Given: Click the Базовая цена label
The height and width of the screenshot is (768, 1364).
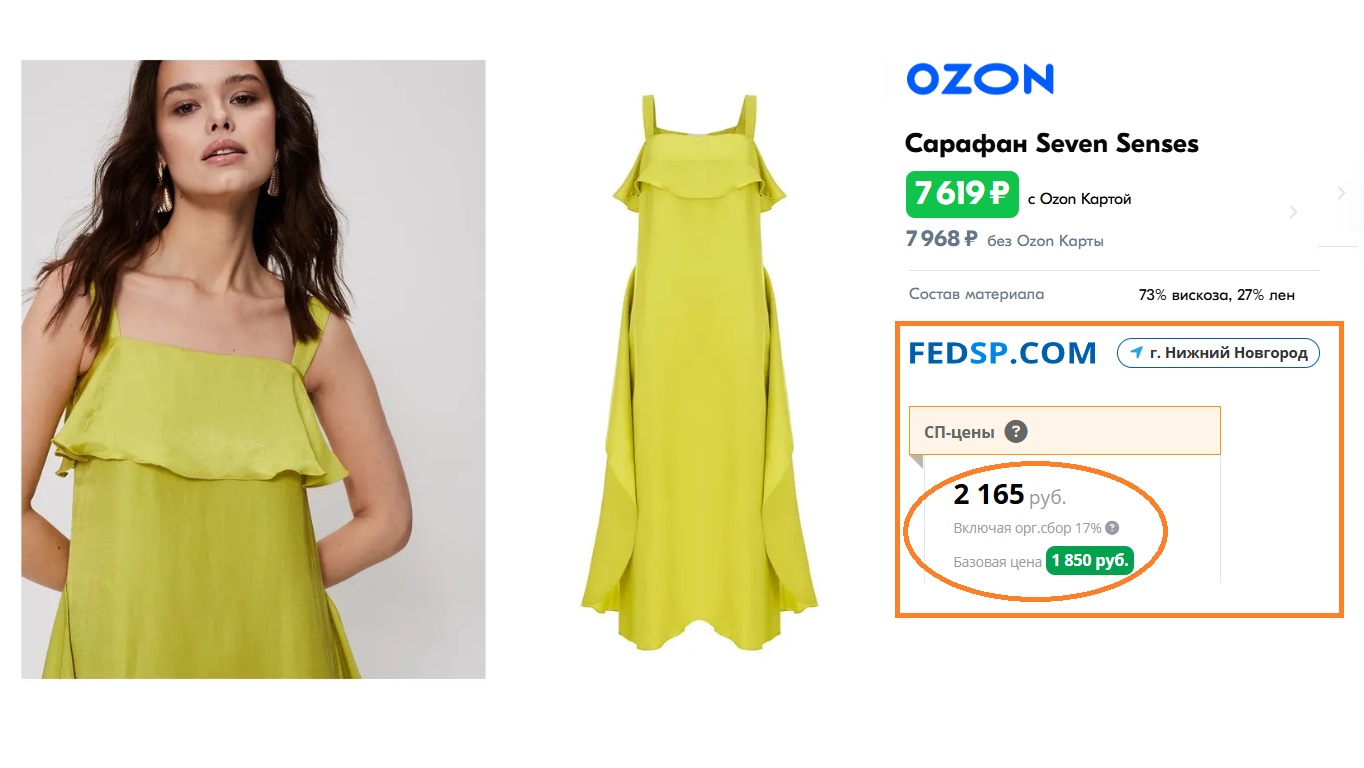Looking at the screenshot, I should point(997,562).
